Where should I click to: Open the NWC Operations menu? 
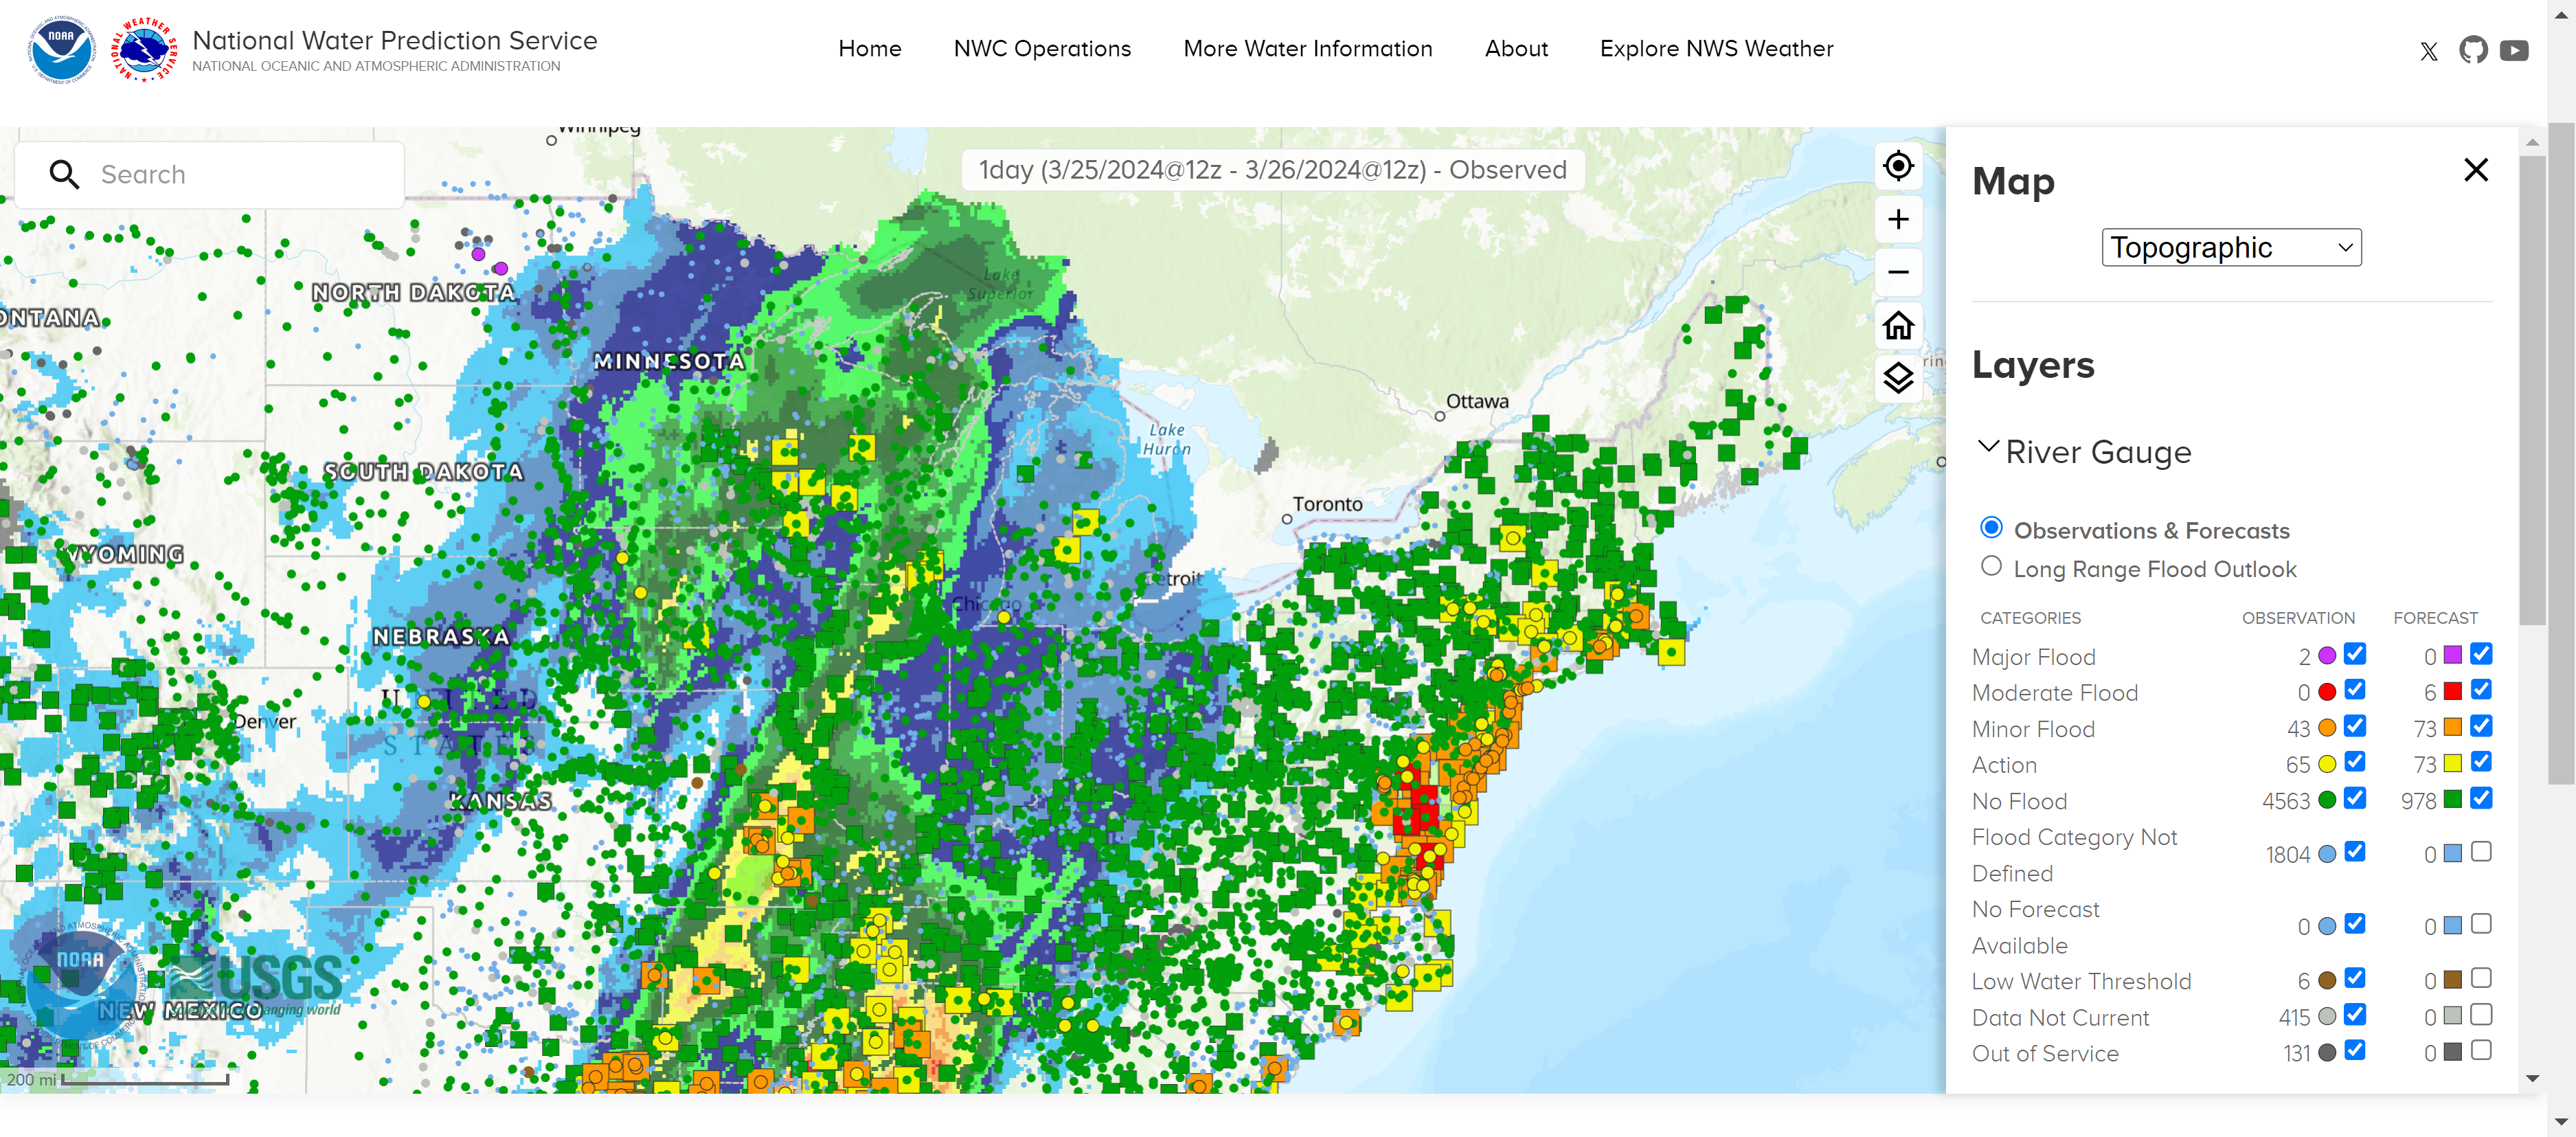click(x=1041, y=49)
